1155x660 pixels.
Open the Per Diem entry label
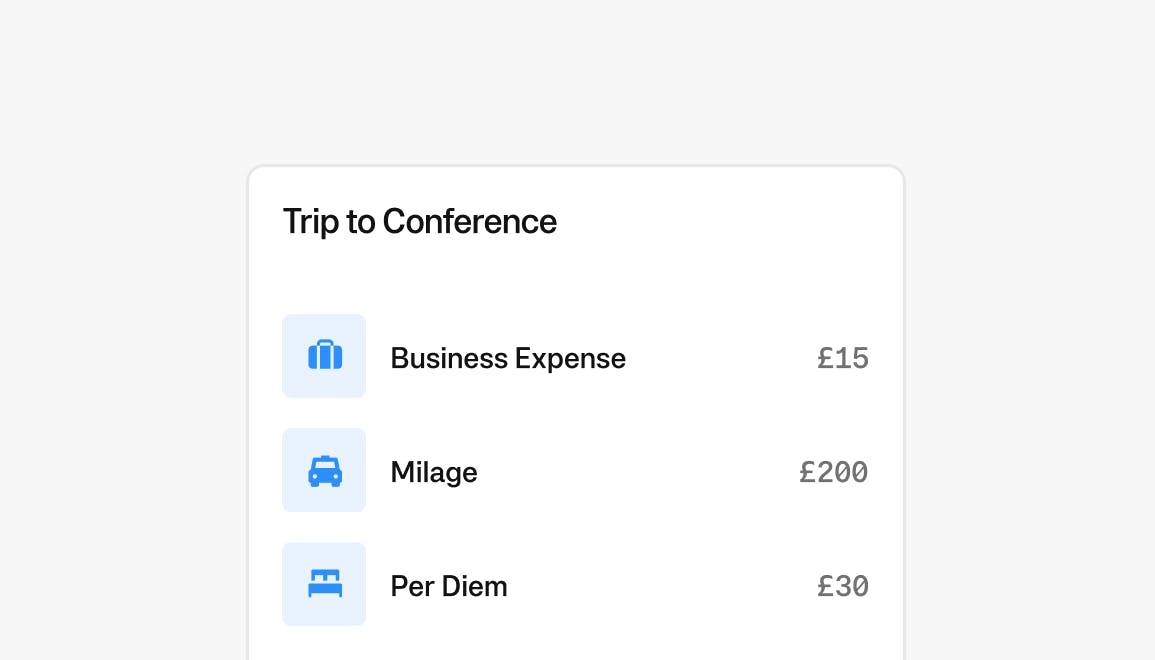[x=449, y=586]
